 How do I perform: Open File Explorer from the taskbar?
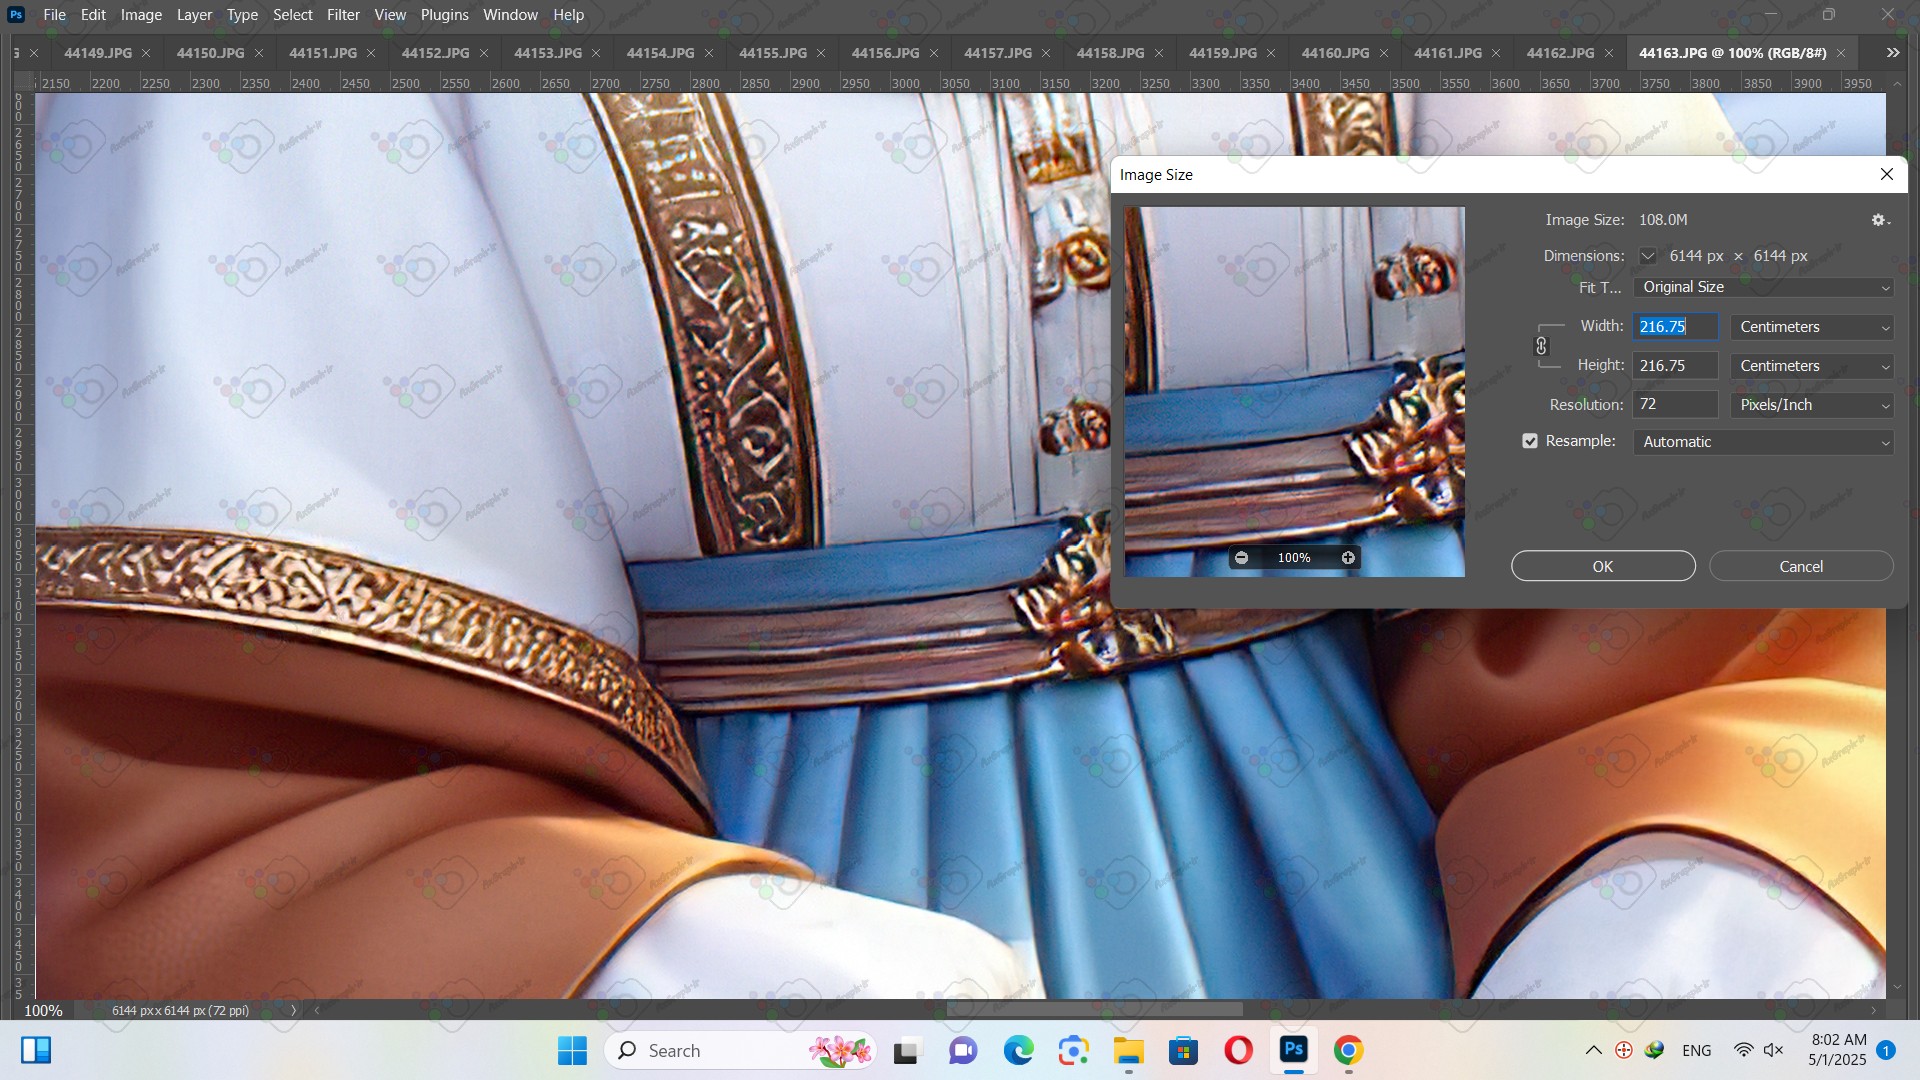(1128, 1050)
